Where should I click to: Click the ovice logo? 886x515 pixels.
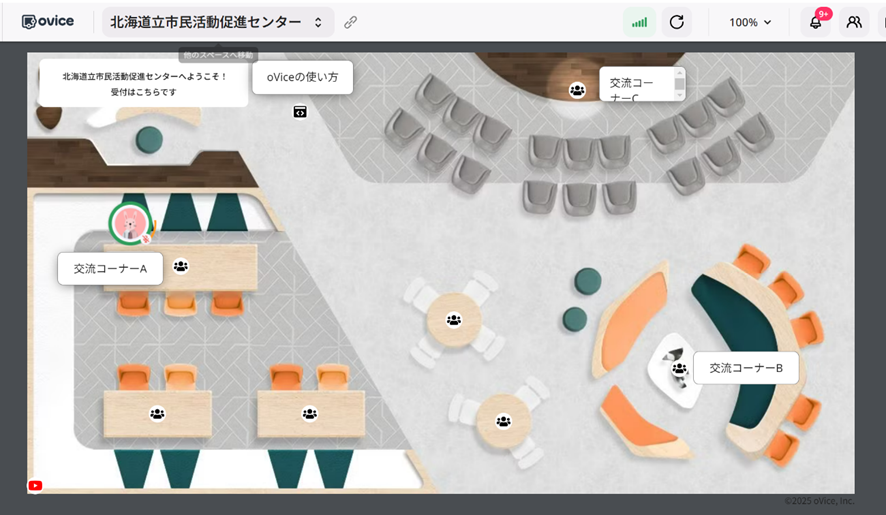point(47,21)
